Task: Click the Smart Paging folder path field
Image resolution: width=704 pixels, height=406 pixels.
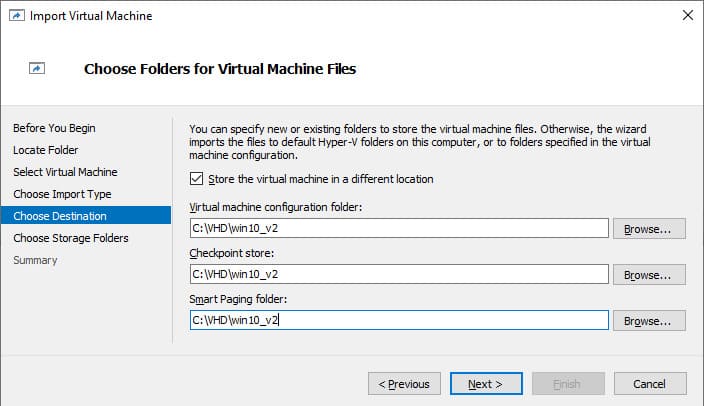Action: pyautogui.click(x=399, y=320)
